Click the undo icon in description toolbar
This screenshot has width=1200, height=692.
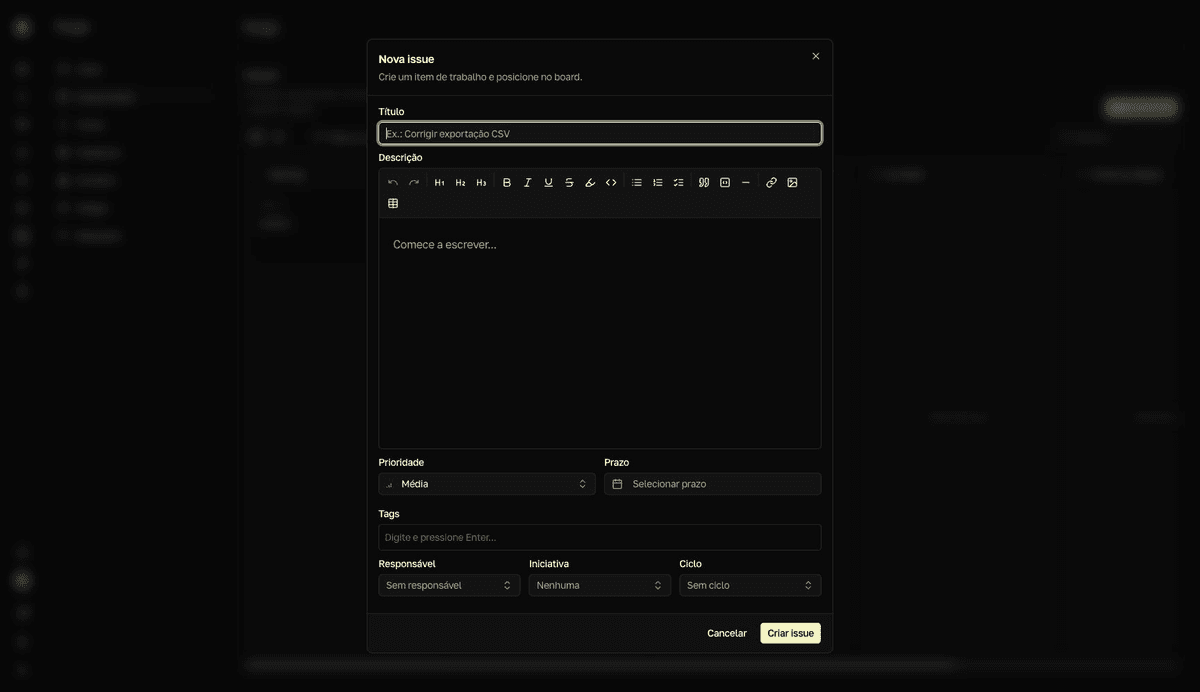(393, 183)
